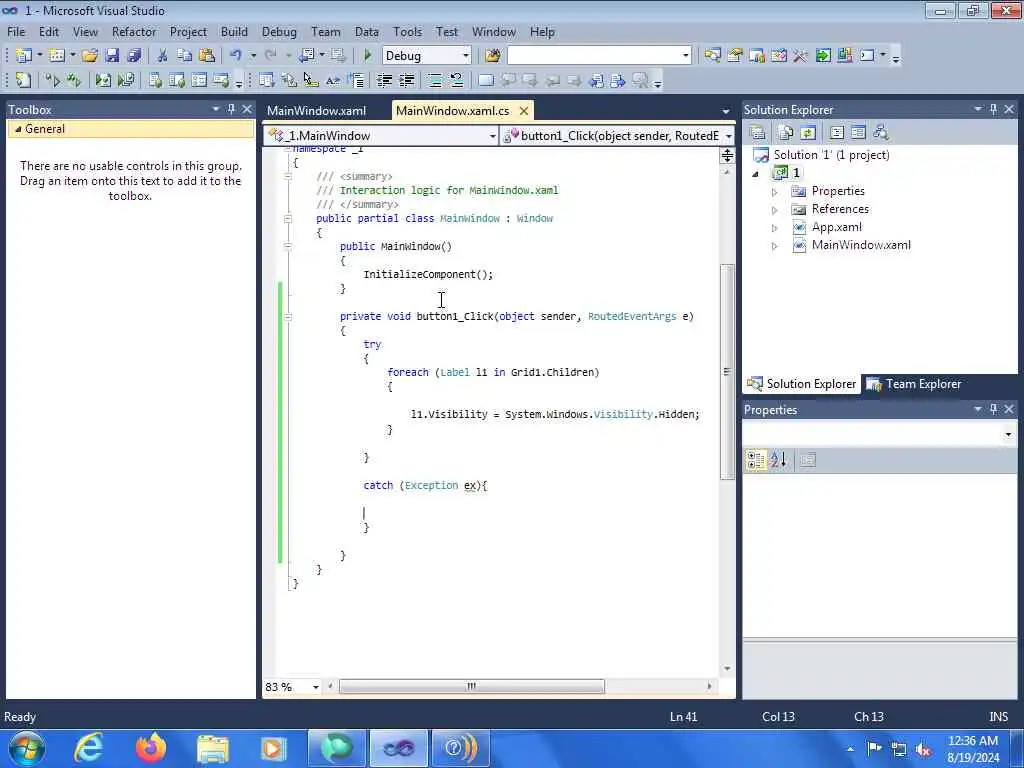Expand the MainWindow.xaml node
Screen dimensions: 1024x768
tap(775, 246)
